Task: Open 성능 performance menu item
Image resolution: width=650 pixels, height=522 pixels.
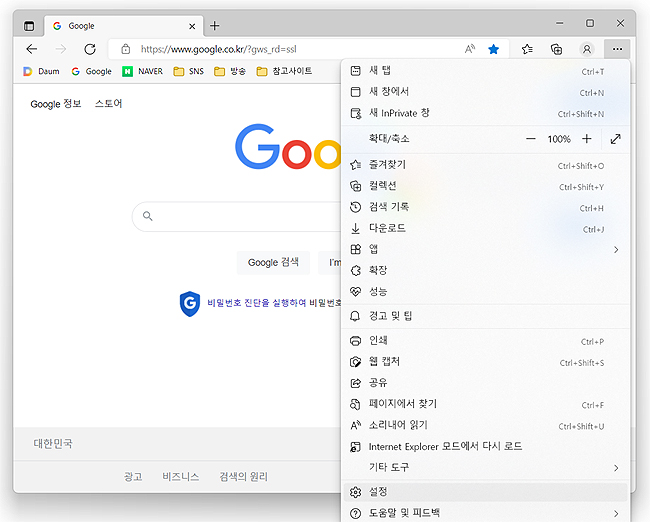Action: (484, 292)
